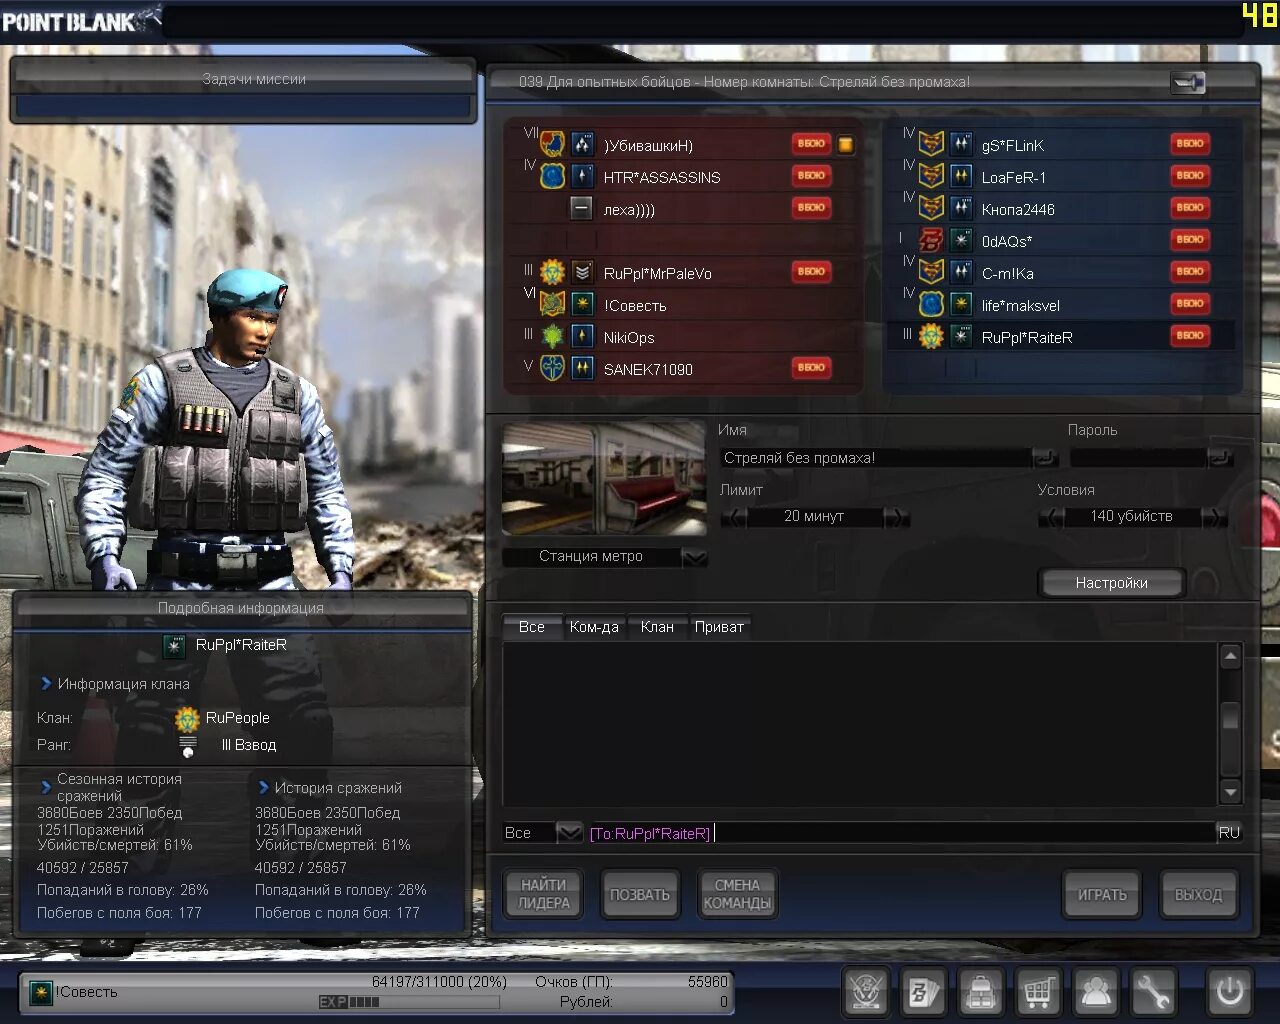
Task: Click the metro station map thumbnail
Action: point(604,478)
